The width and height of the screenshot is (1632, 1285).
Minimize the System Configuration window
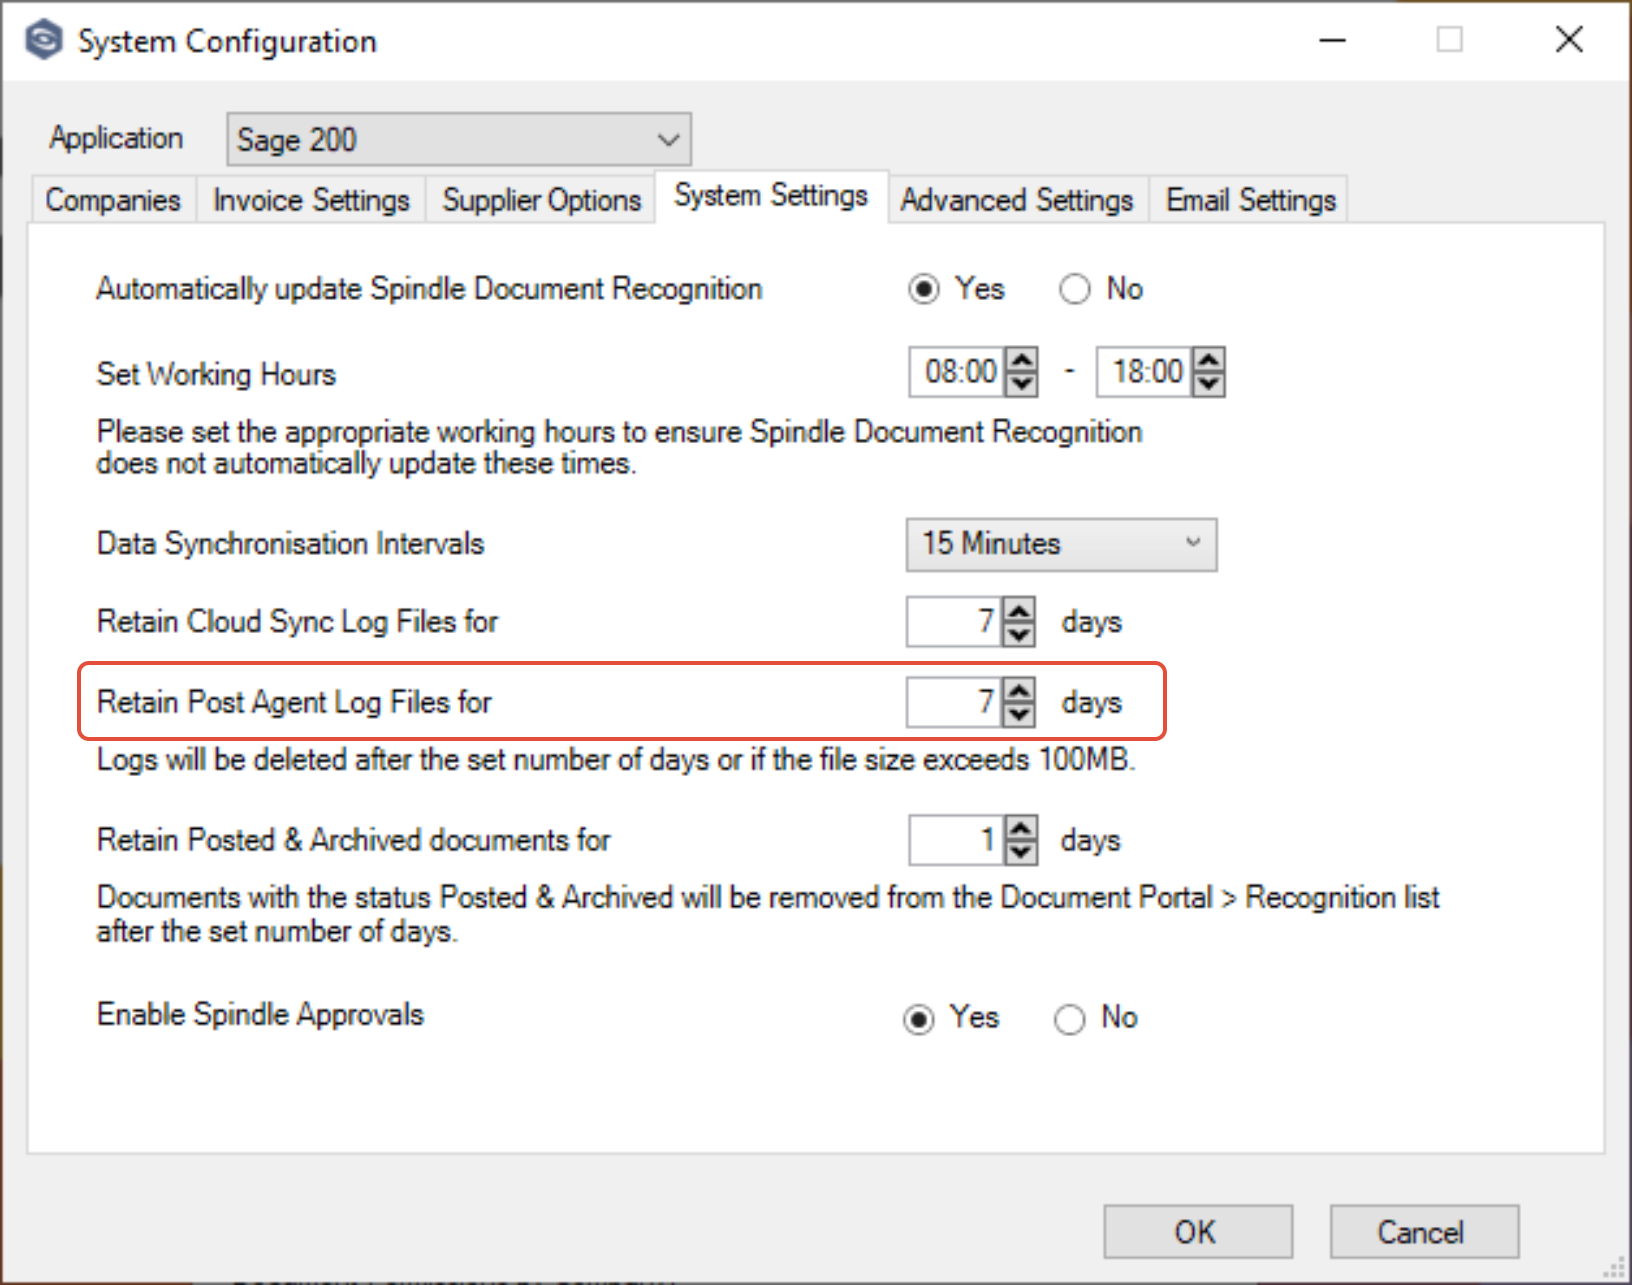[1332, 40]
